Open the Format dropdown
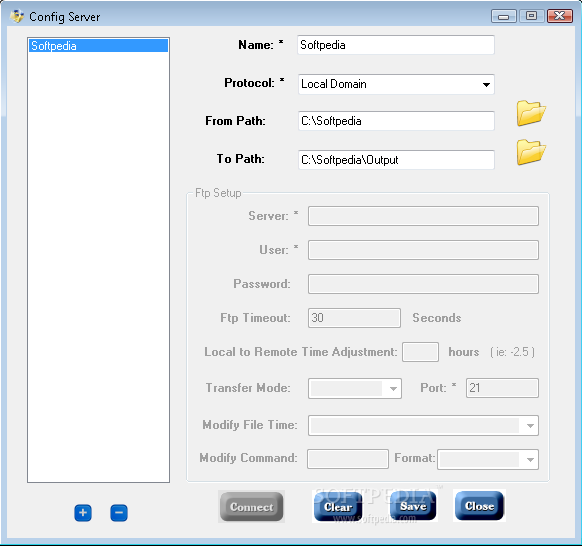 pos(488,459)
